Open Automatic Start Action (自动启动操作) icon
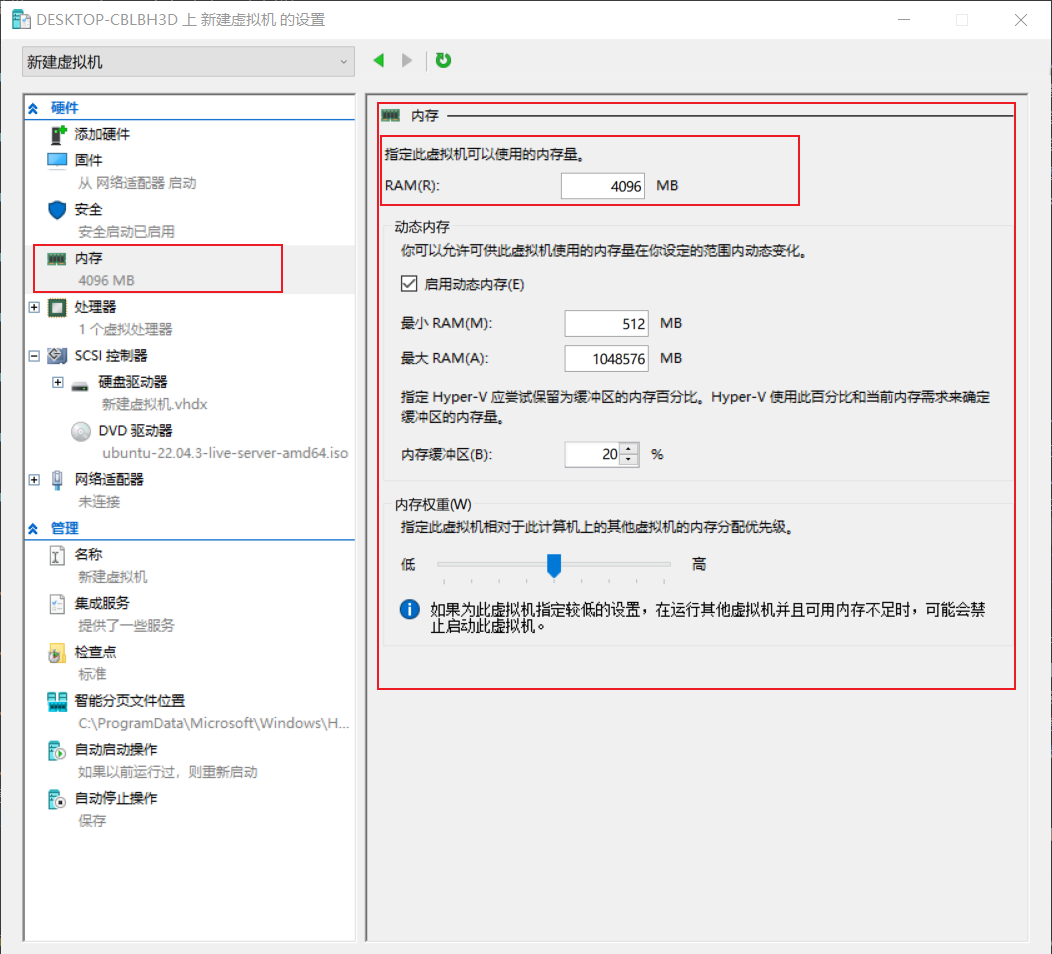Viewport: 1052px width, 954px height. click(58, 750)
